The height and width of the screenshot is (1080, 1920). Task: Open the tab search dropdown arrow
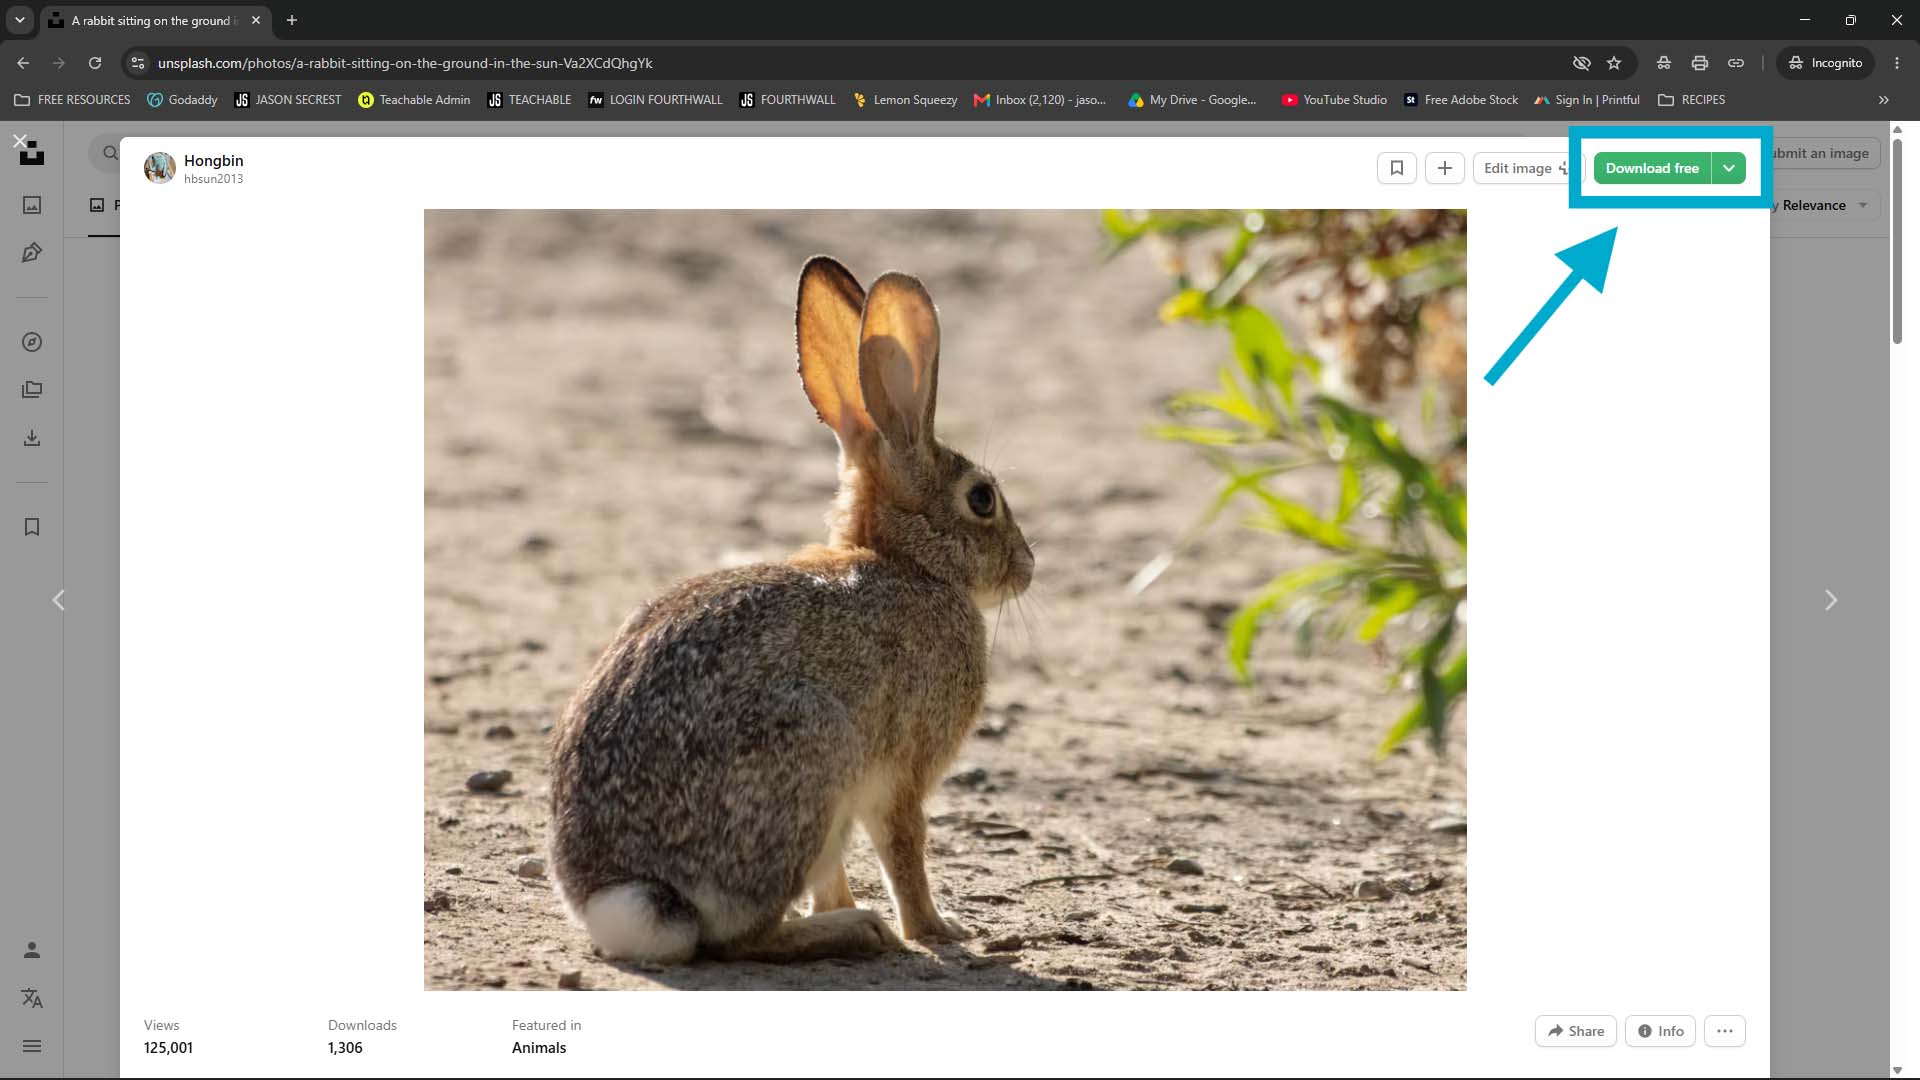(19, 20)
